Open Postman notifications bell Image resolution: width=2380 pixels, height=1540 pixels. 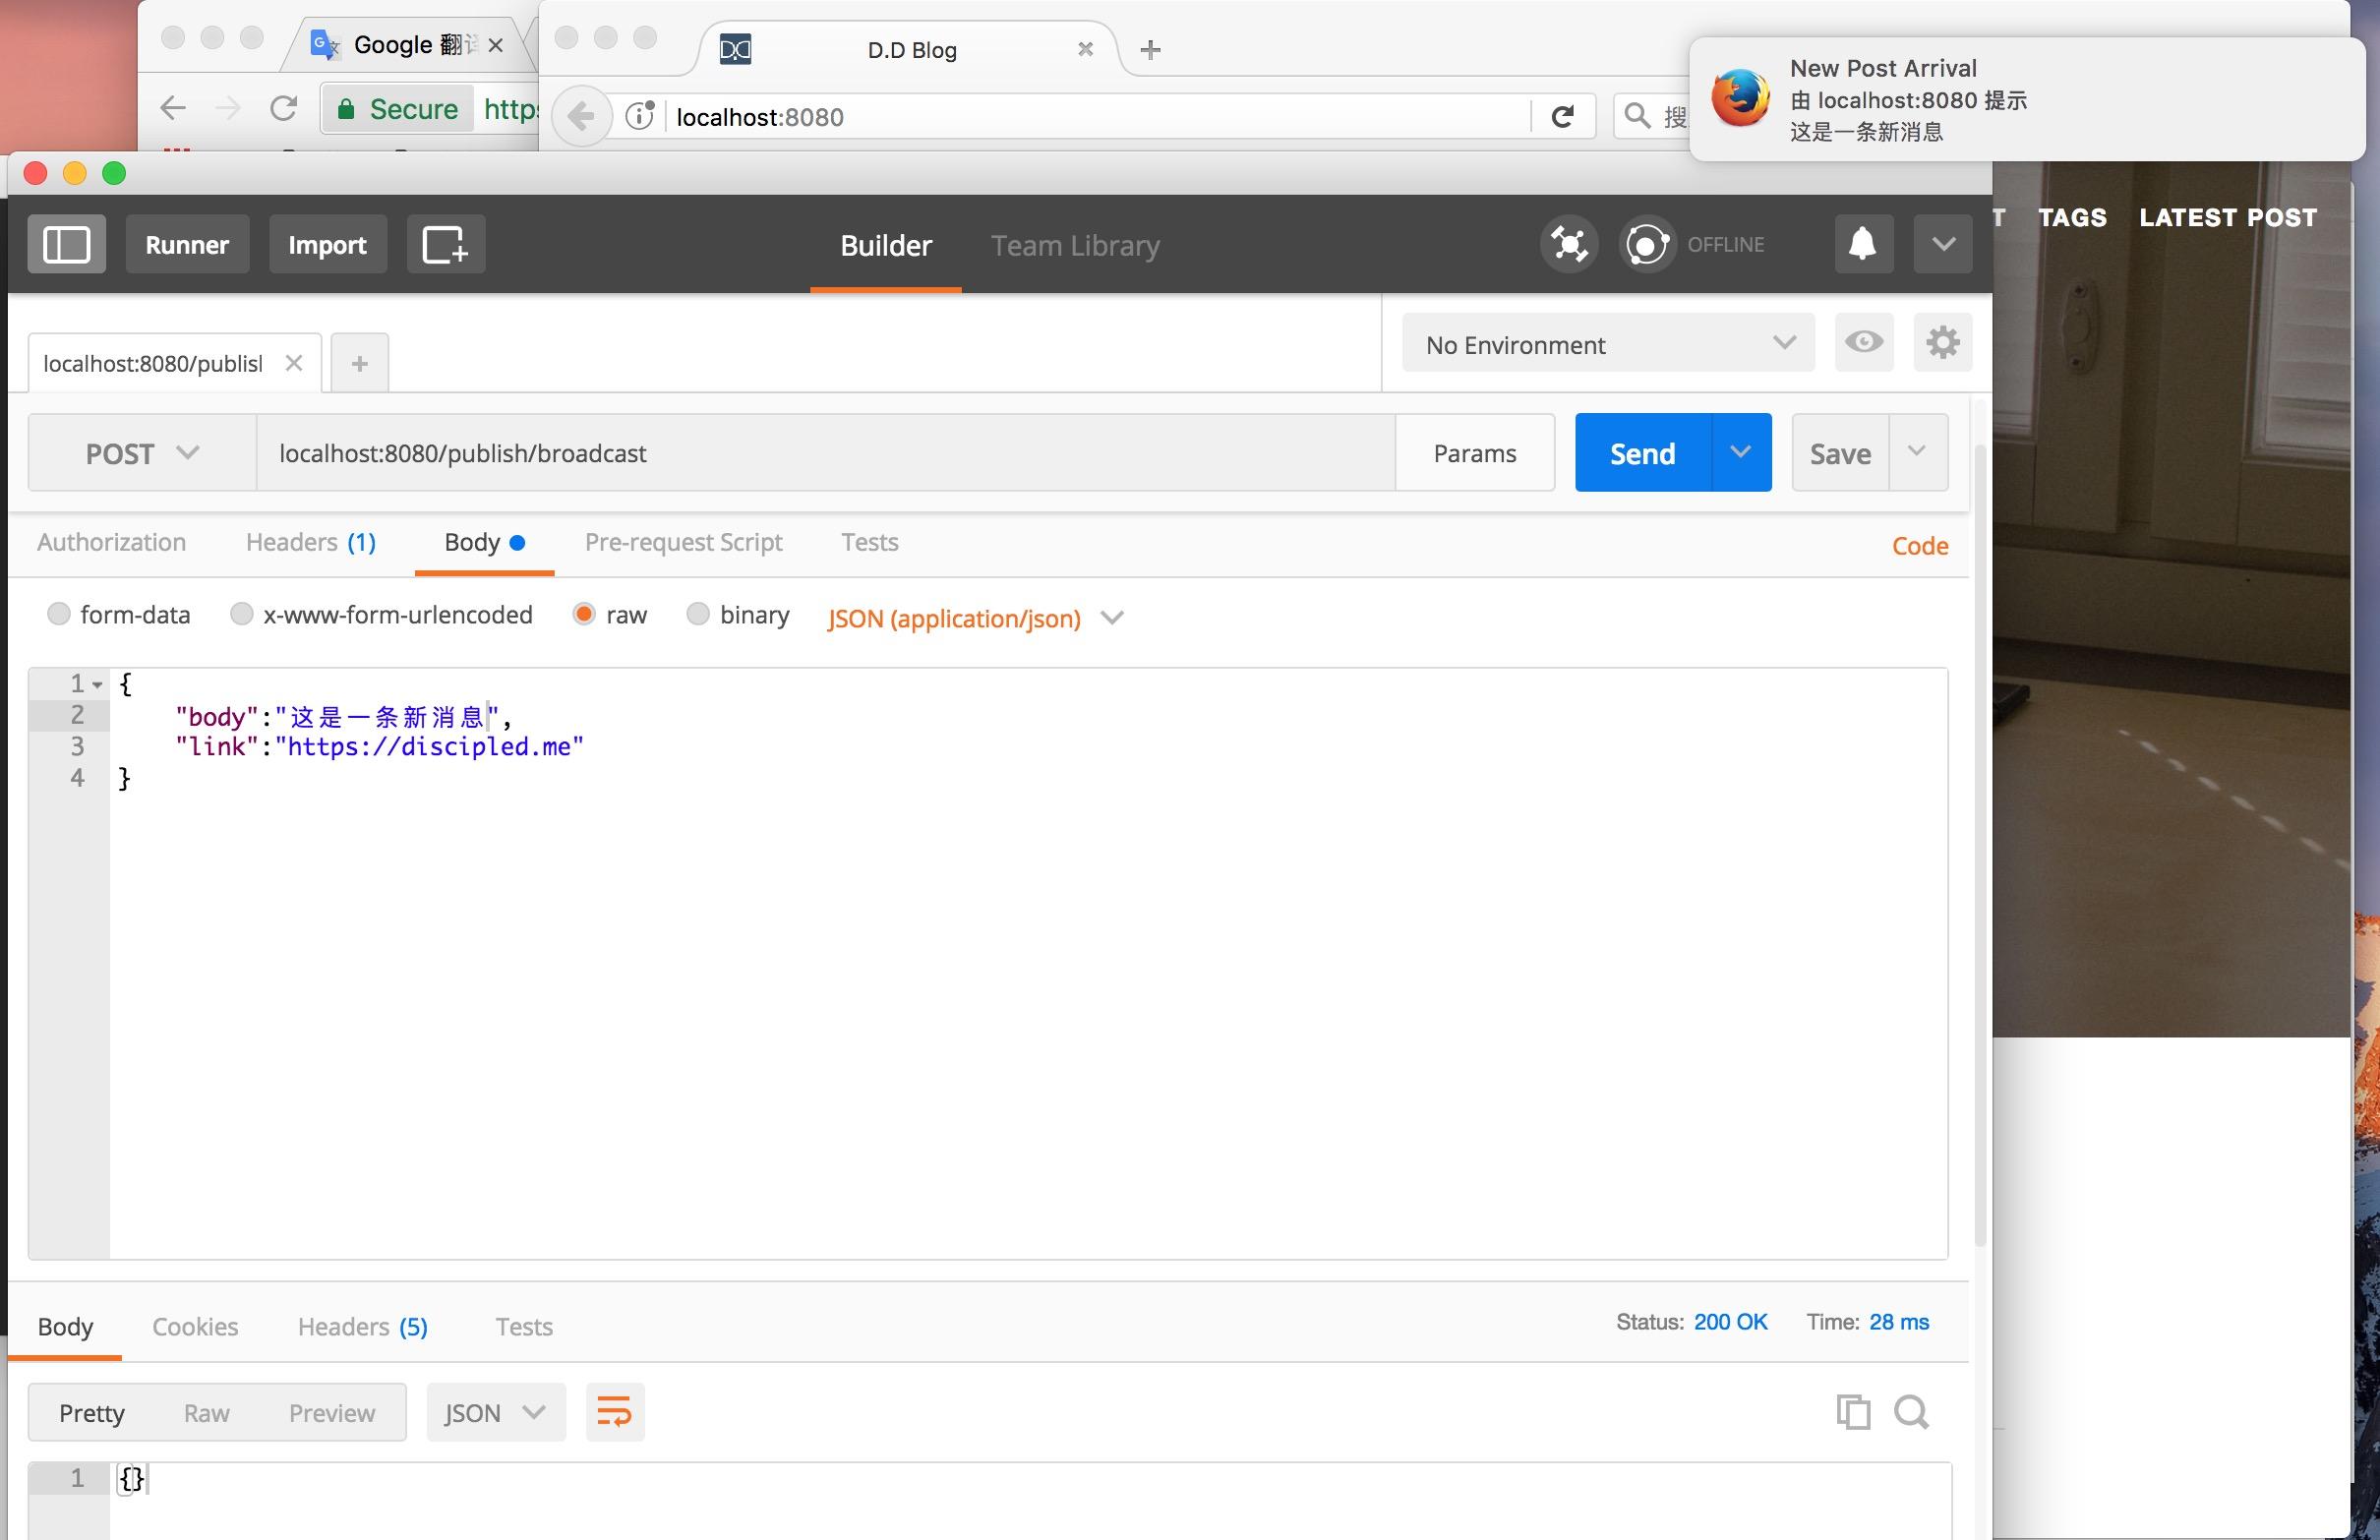[x=1862, y=243]
